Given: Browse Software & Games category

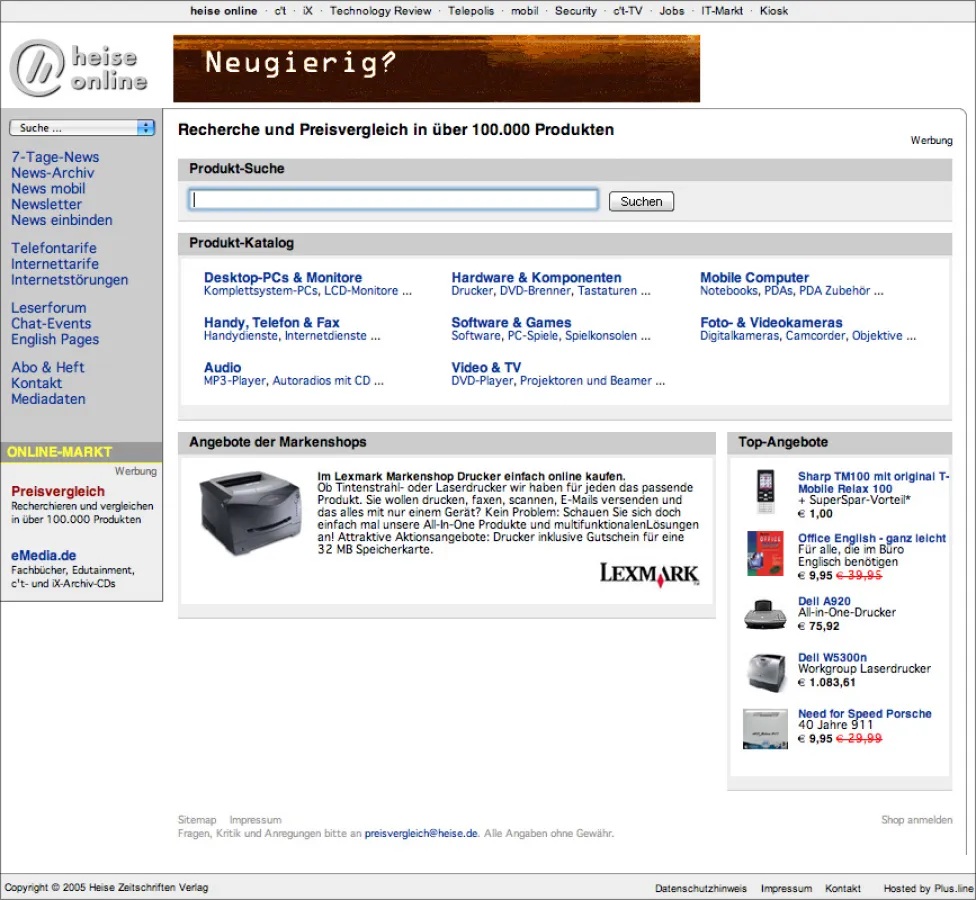Looking at the screenshot, I should 511,322.
